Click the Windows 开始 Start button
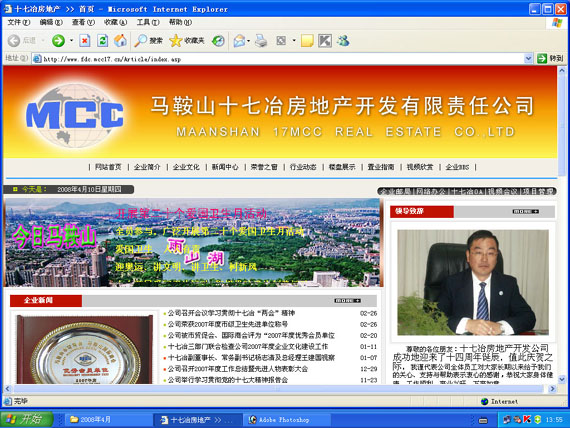570x428 pixels. 27,419
